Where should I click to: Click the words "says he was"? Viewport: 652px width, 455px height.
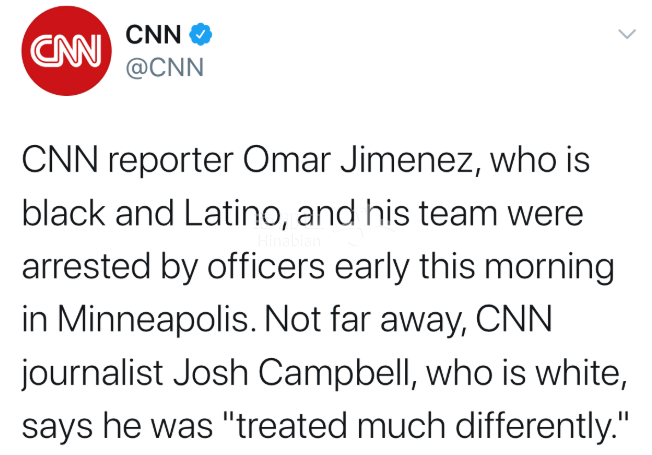(x=117, y=426)
